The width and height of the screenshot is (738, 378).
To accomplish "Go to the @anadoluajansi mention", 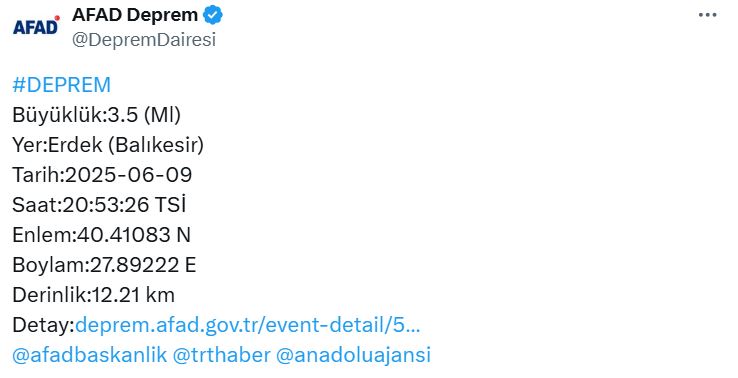I will point(353,355).
